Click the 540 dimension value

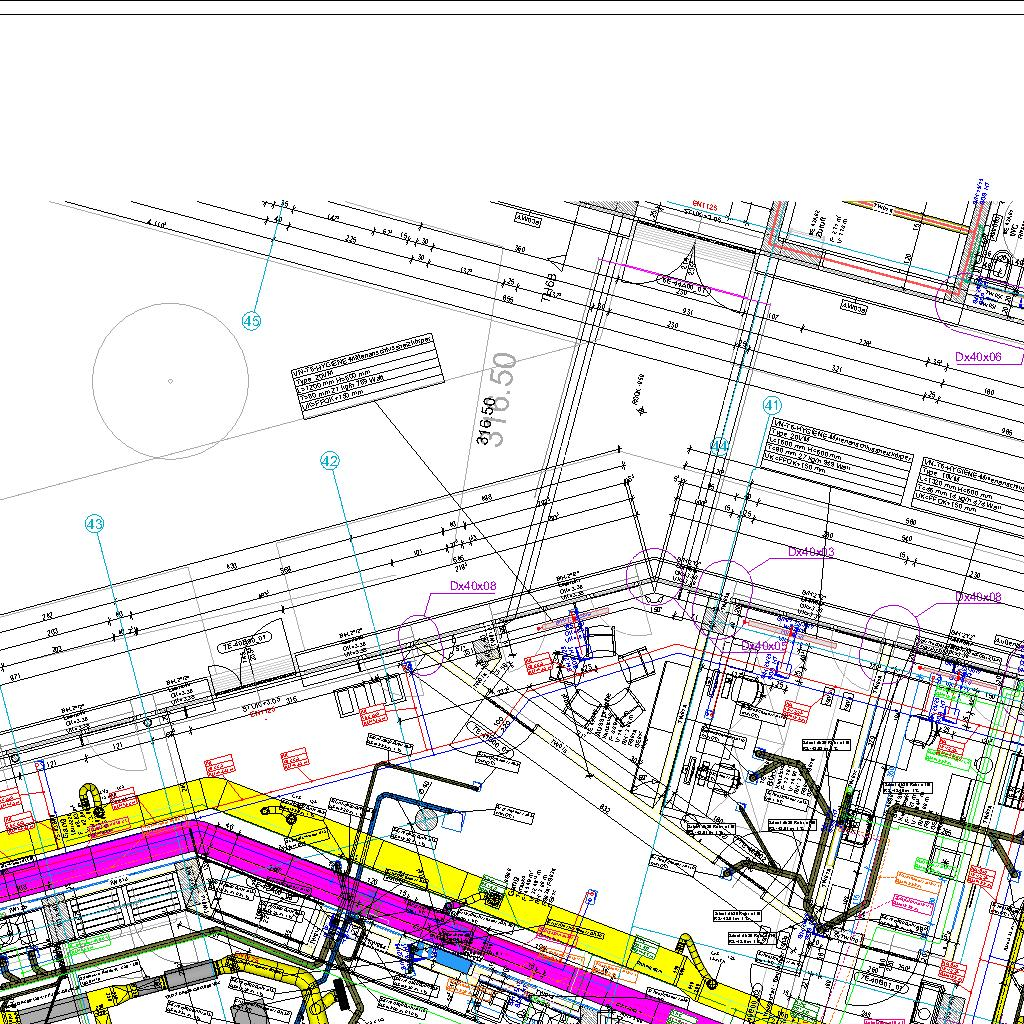[906, 539]
